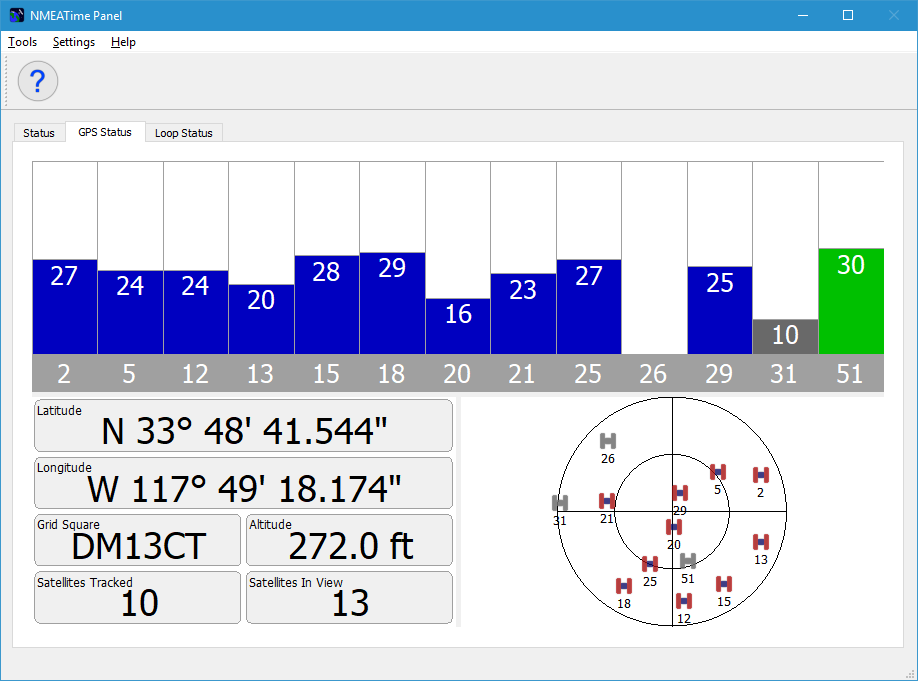Click satellite 13 icon on sky plot
918x681 pixels.
(761, 542)
